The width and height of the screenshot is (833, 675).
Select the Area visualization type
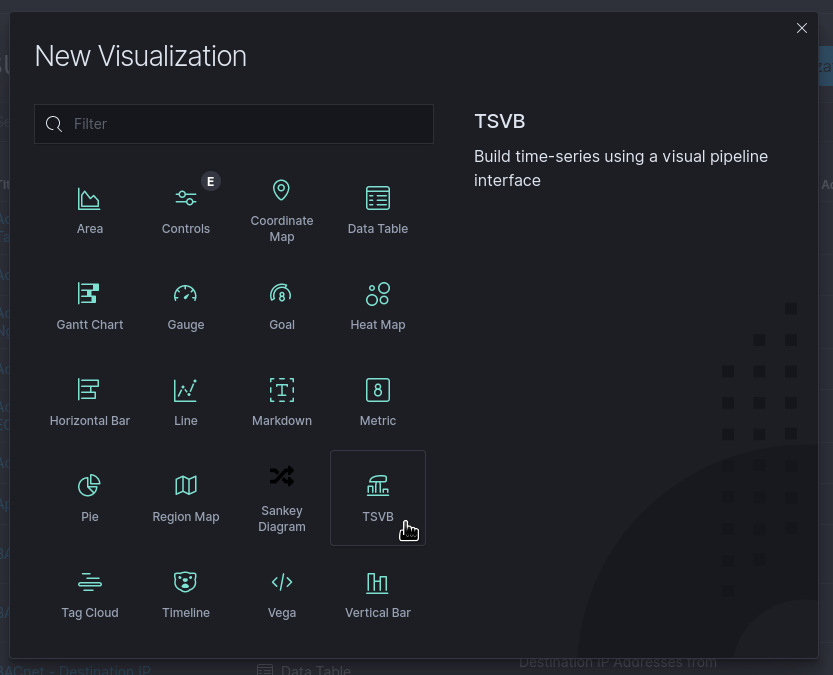pos(90,207)
